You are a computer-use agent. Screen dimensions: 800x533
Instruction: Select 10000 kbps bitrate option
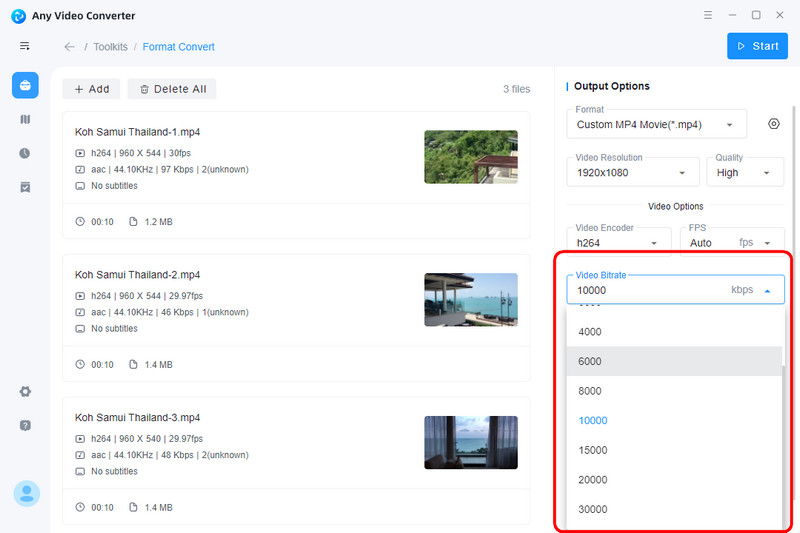673,420
